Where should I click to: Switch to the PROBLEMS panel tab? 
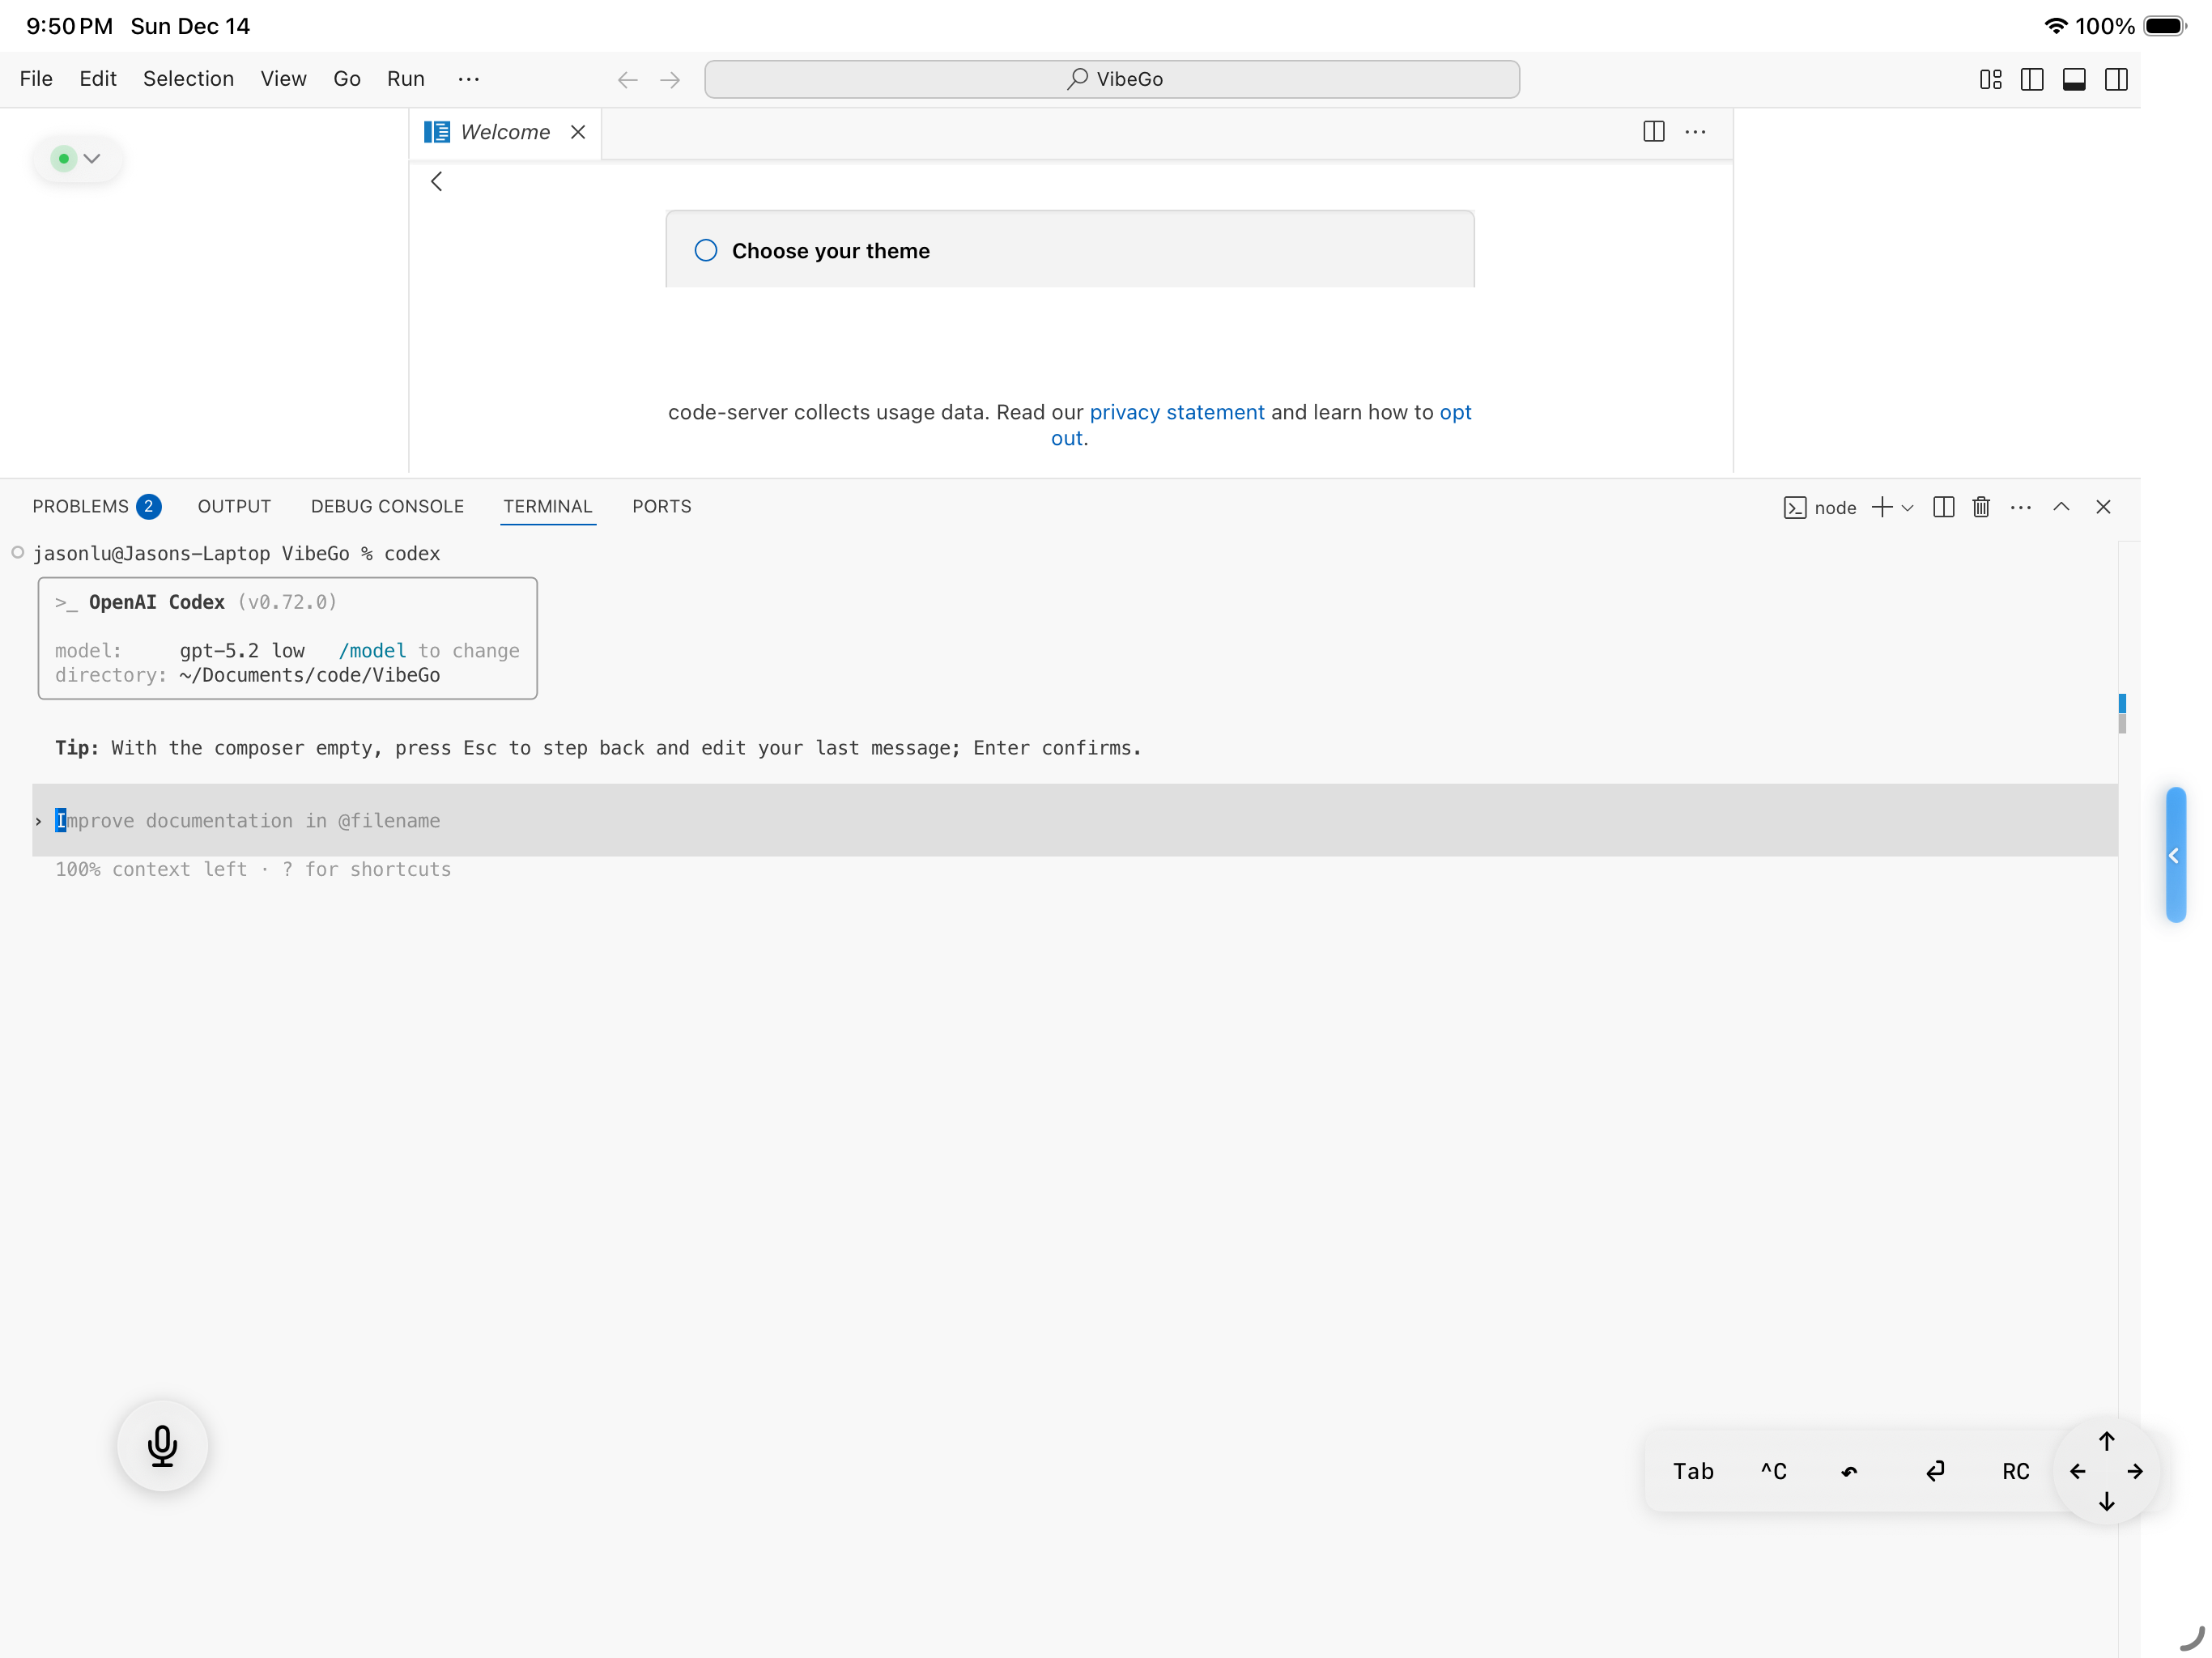coord(96,506)
